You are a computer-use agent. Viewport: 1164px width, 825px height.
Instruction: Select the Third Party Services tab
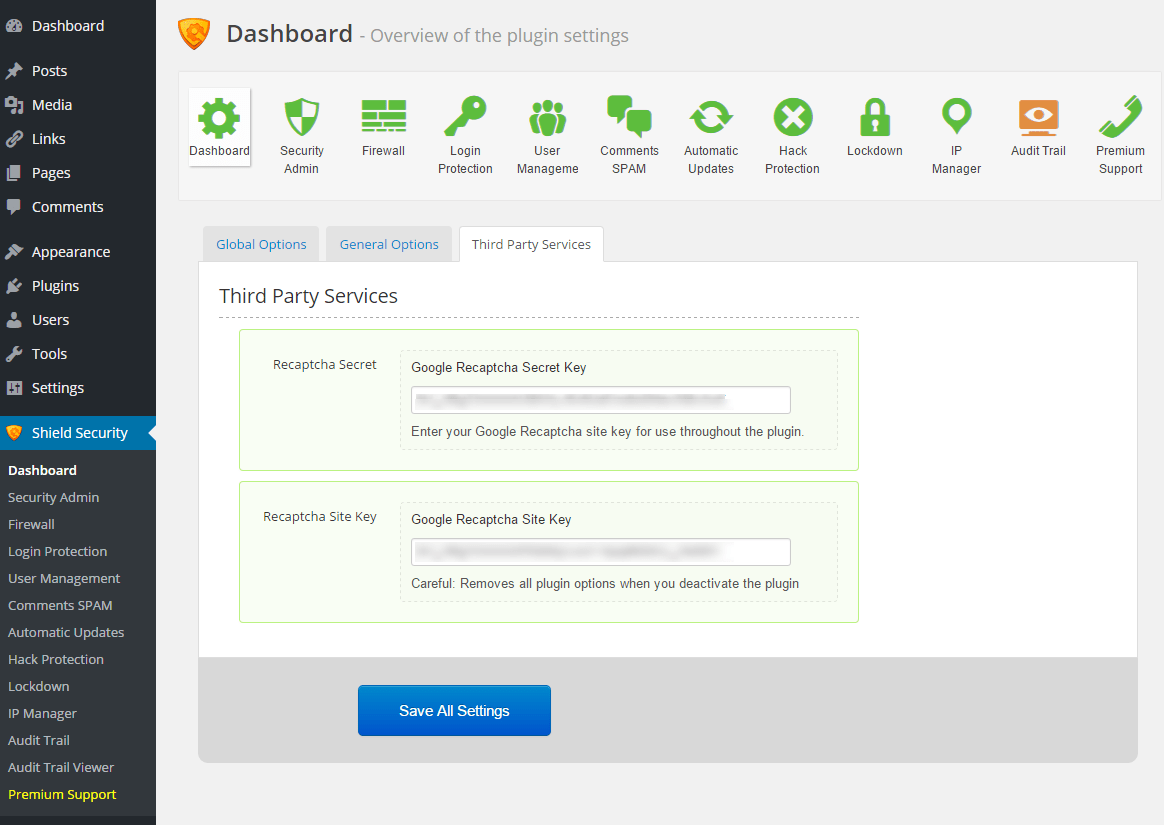pos(532,244)
